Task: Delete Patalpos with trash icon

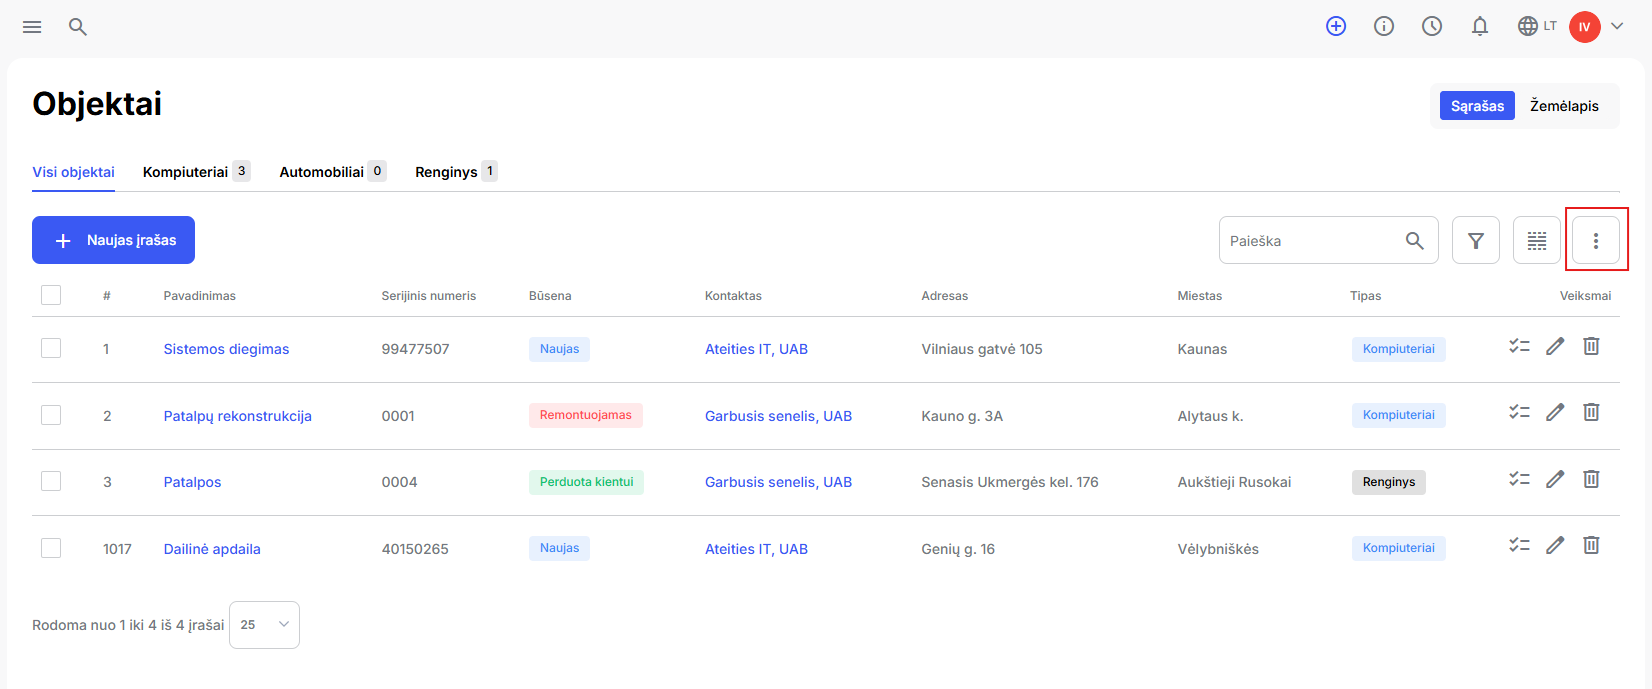Action: tap(1591, 479)
